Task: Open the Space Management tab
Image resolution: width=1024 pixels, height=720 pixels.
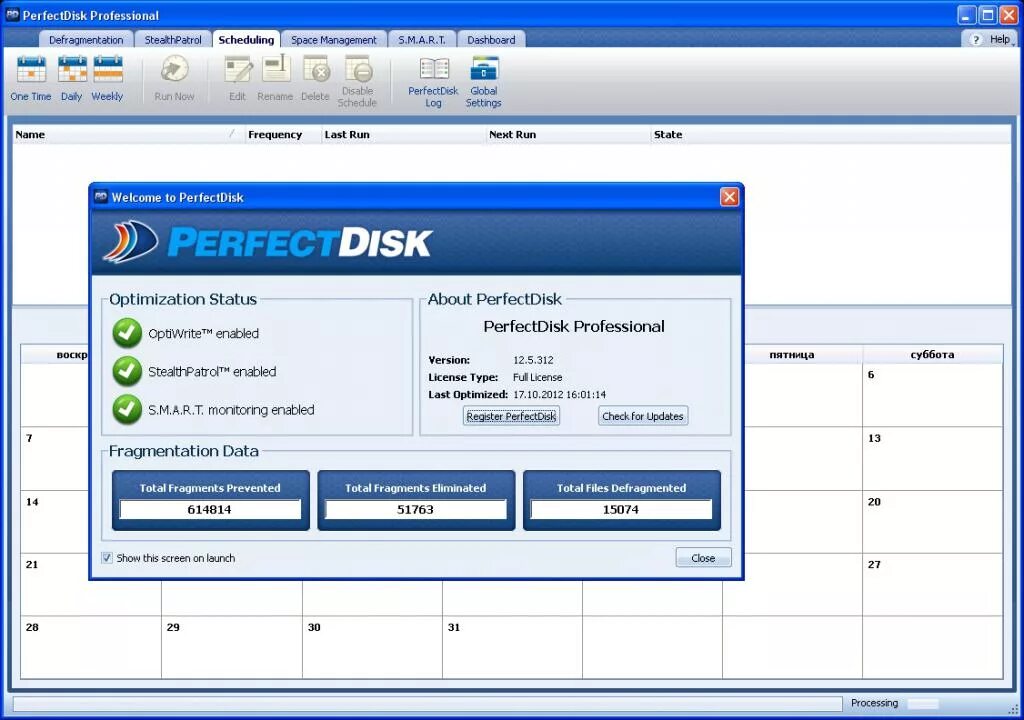Action: pos(334,40)
